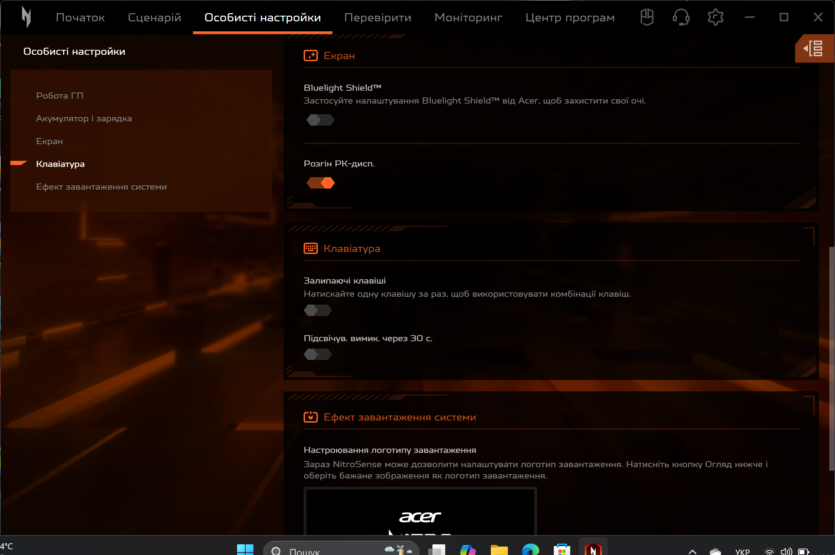835x555 pixels.
Task: Click the NitroSense logo icon
Action: click(x=26, y=17)
